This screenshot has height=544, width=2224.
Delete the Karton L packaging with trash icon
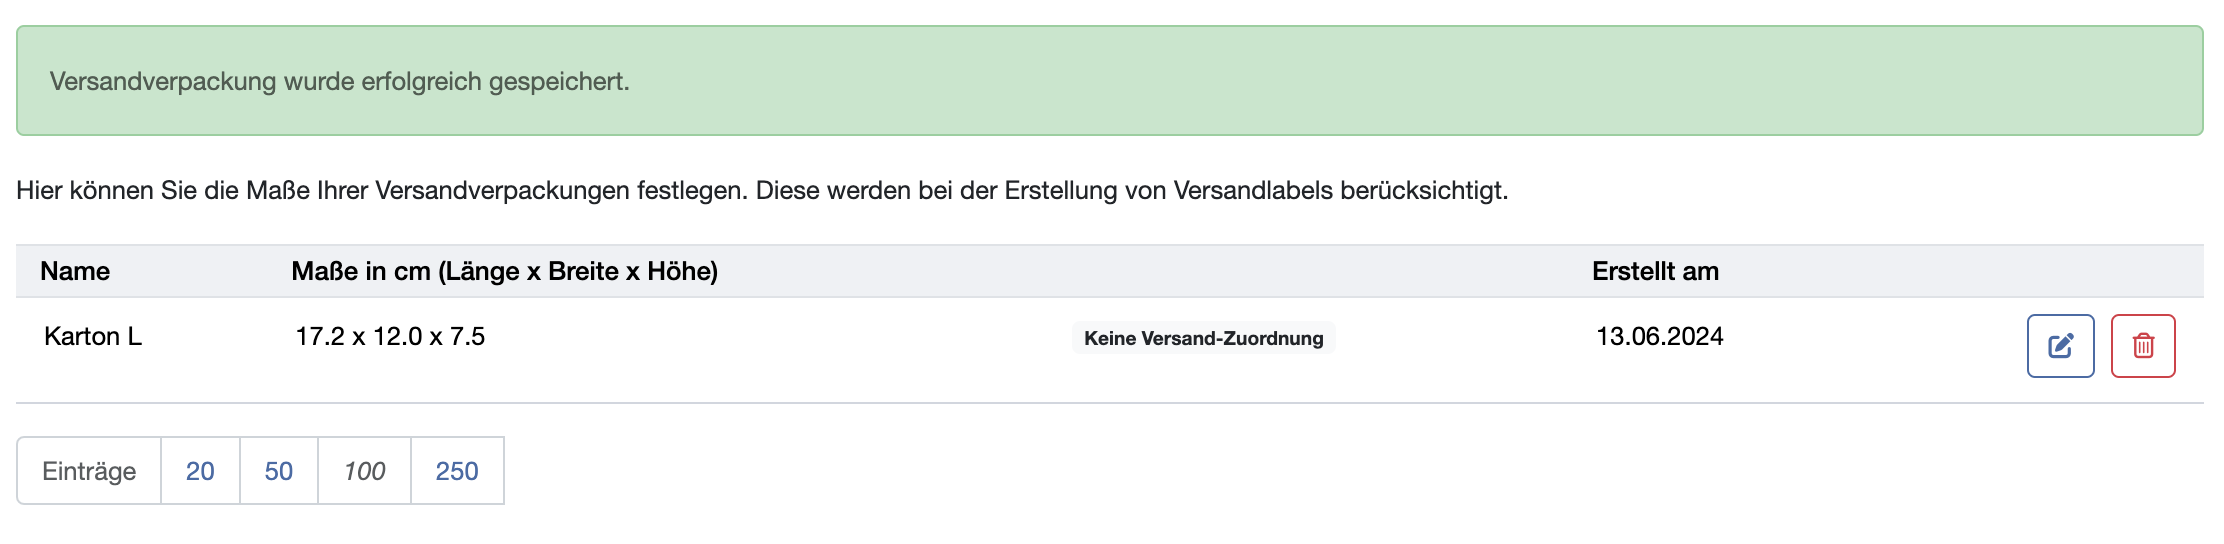[x=2143, y=346]
